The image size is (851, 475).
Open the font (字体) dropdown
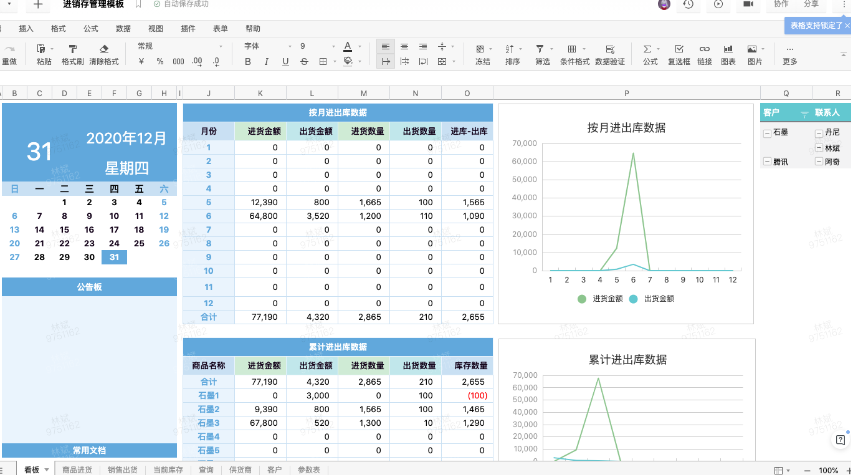click(x=268, y=47)
